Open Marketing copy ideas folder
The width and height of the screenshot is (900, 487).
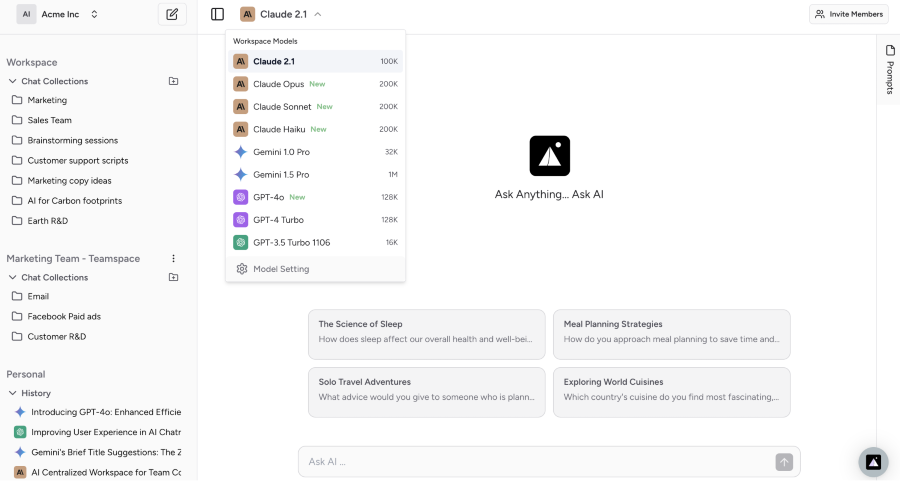click(x=69, y=180)
